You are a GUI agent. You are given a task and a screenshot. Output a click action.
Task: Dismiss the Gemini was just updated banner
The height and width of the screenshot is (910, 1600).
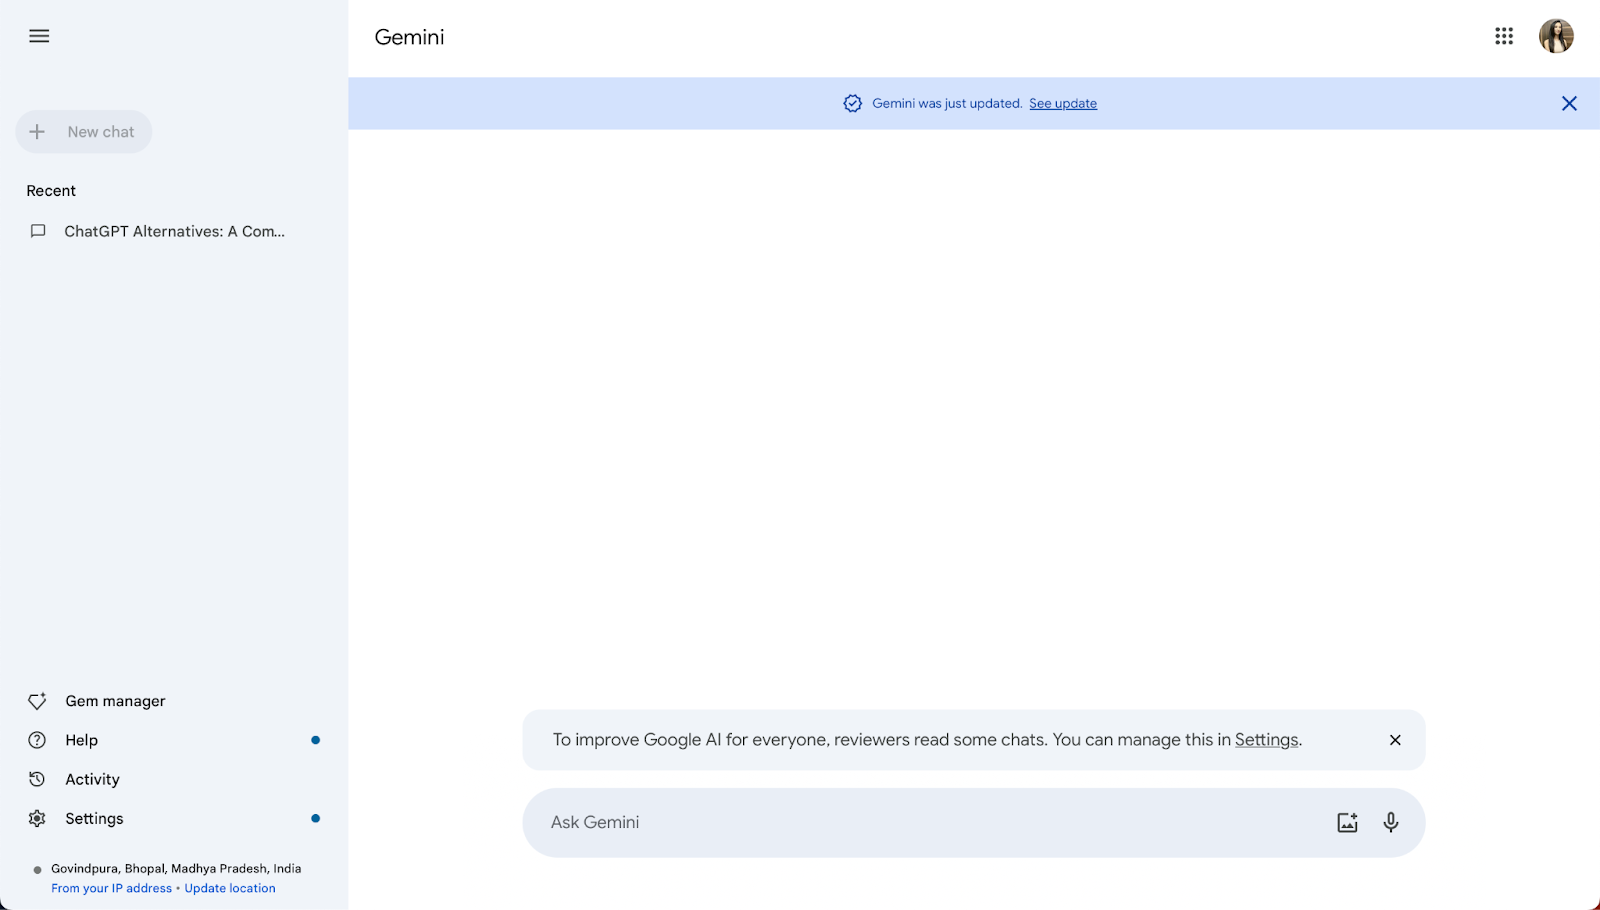pos(1569,103)
